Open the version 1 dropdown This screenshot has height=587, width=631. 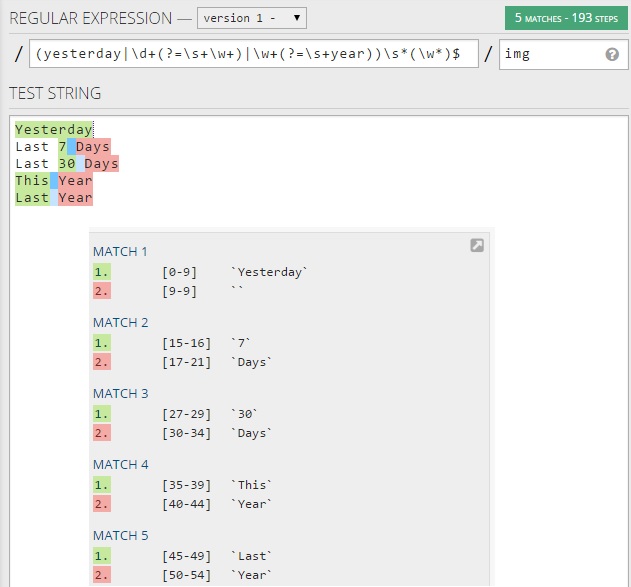coord(252,18)
